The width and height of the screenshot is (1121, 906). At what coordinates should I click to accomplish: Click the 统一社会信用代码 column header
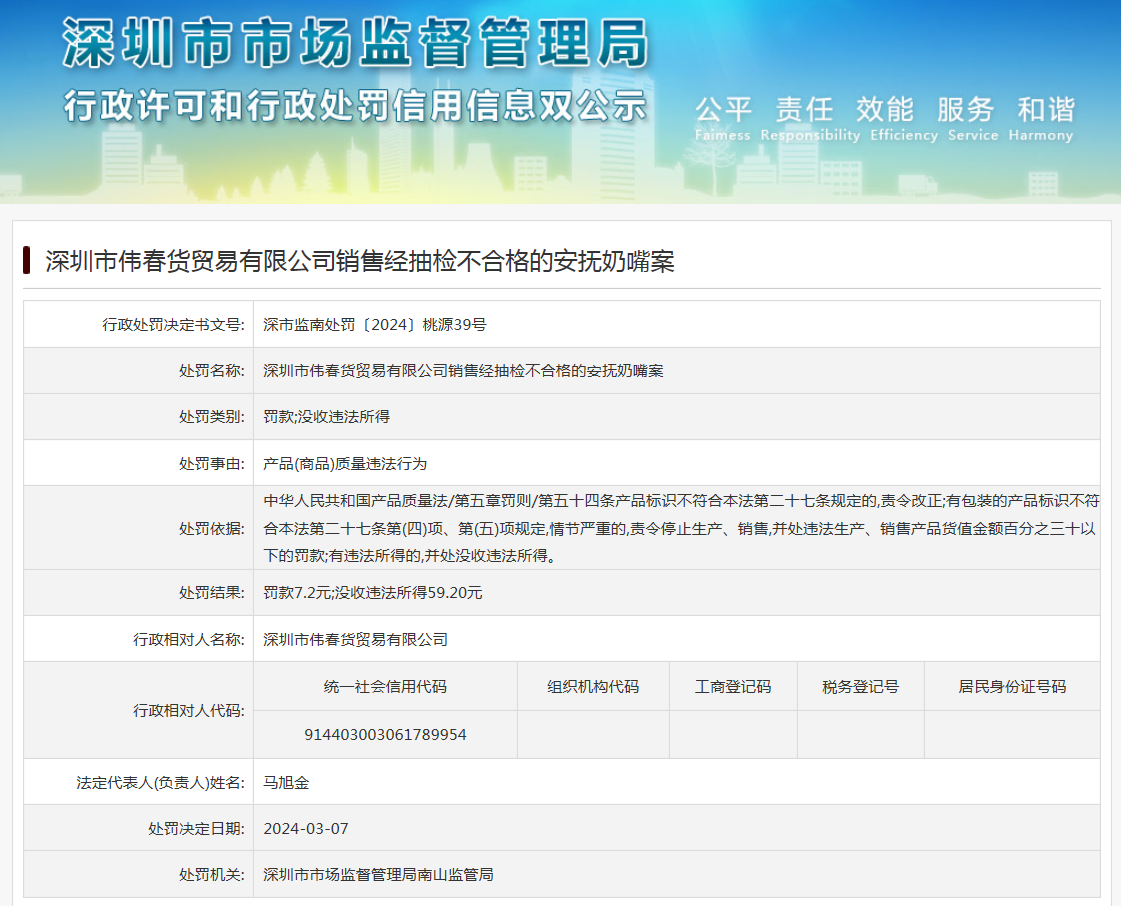click(x=385, y=686)
